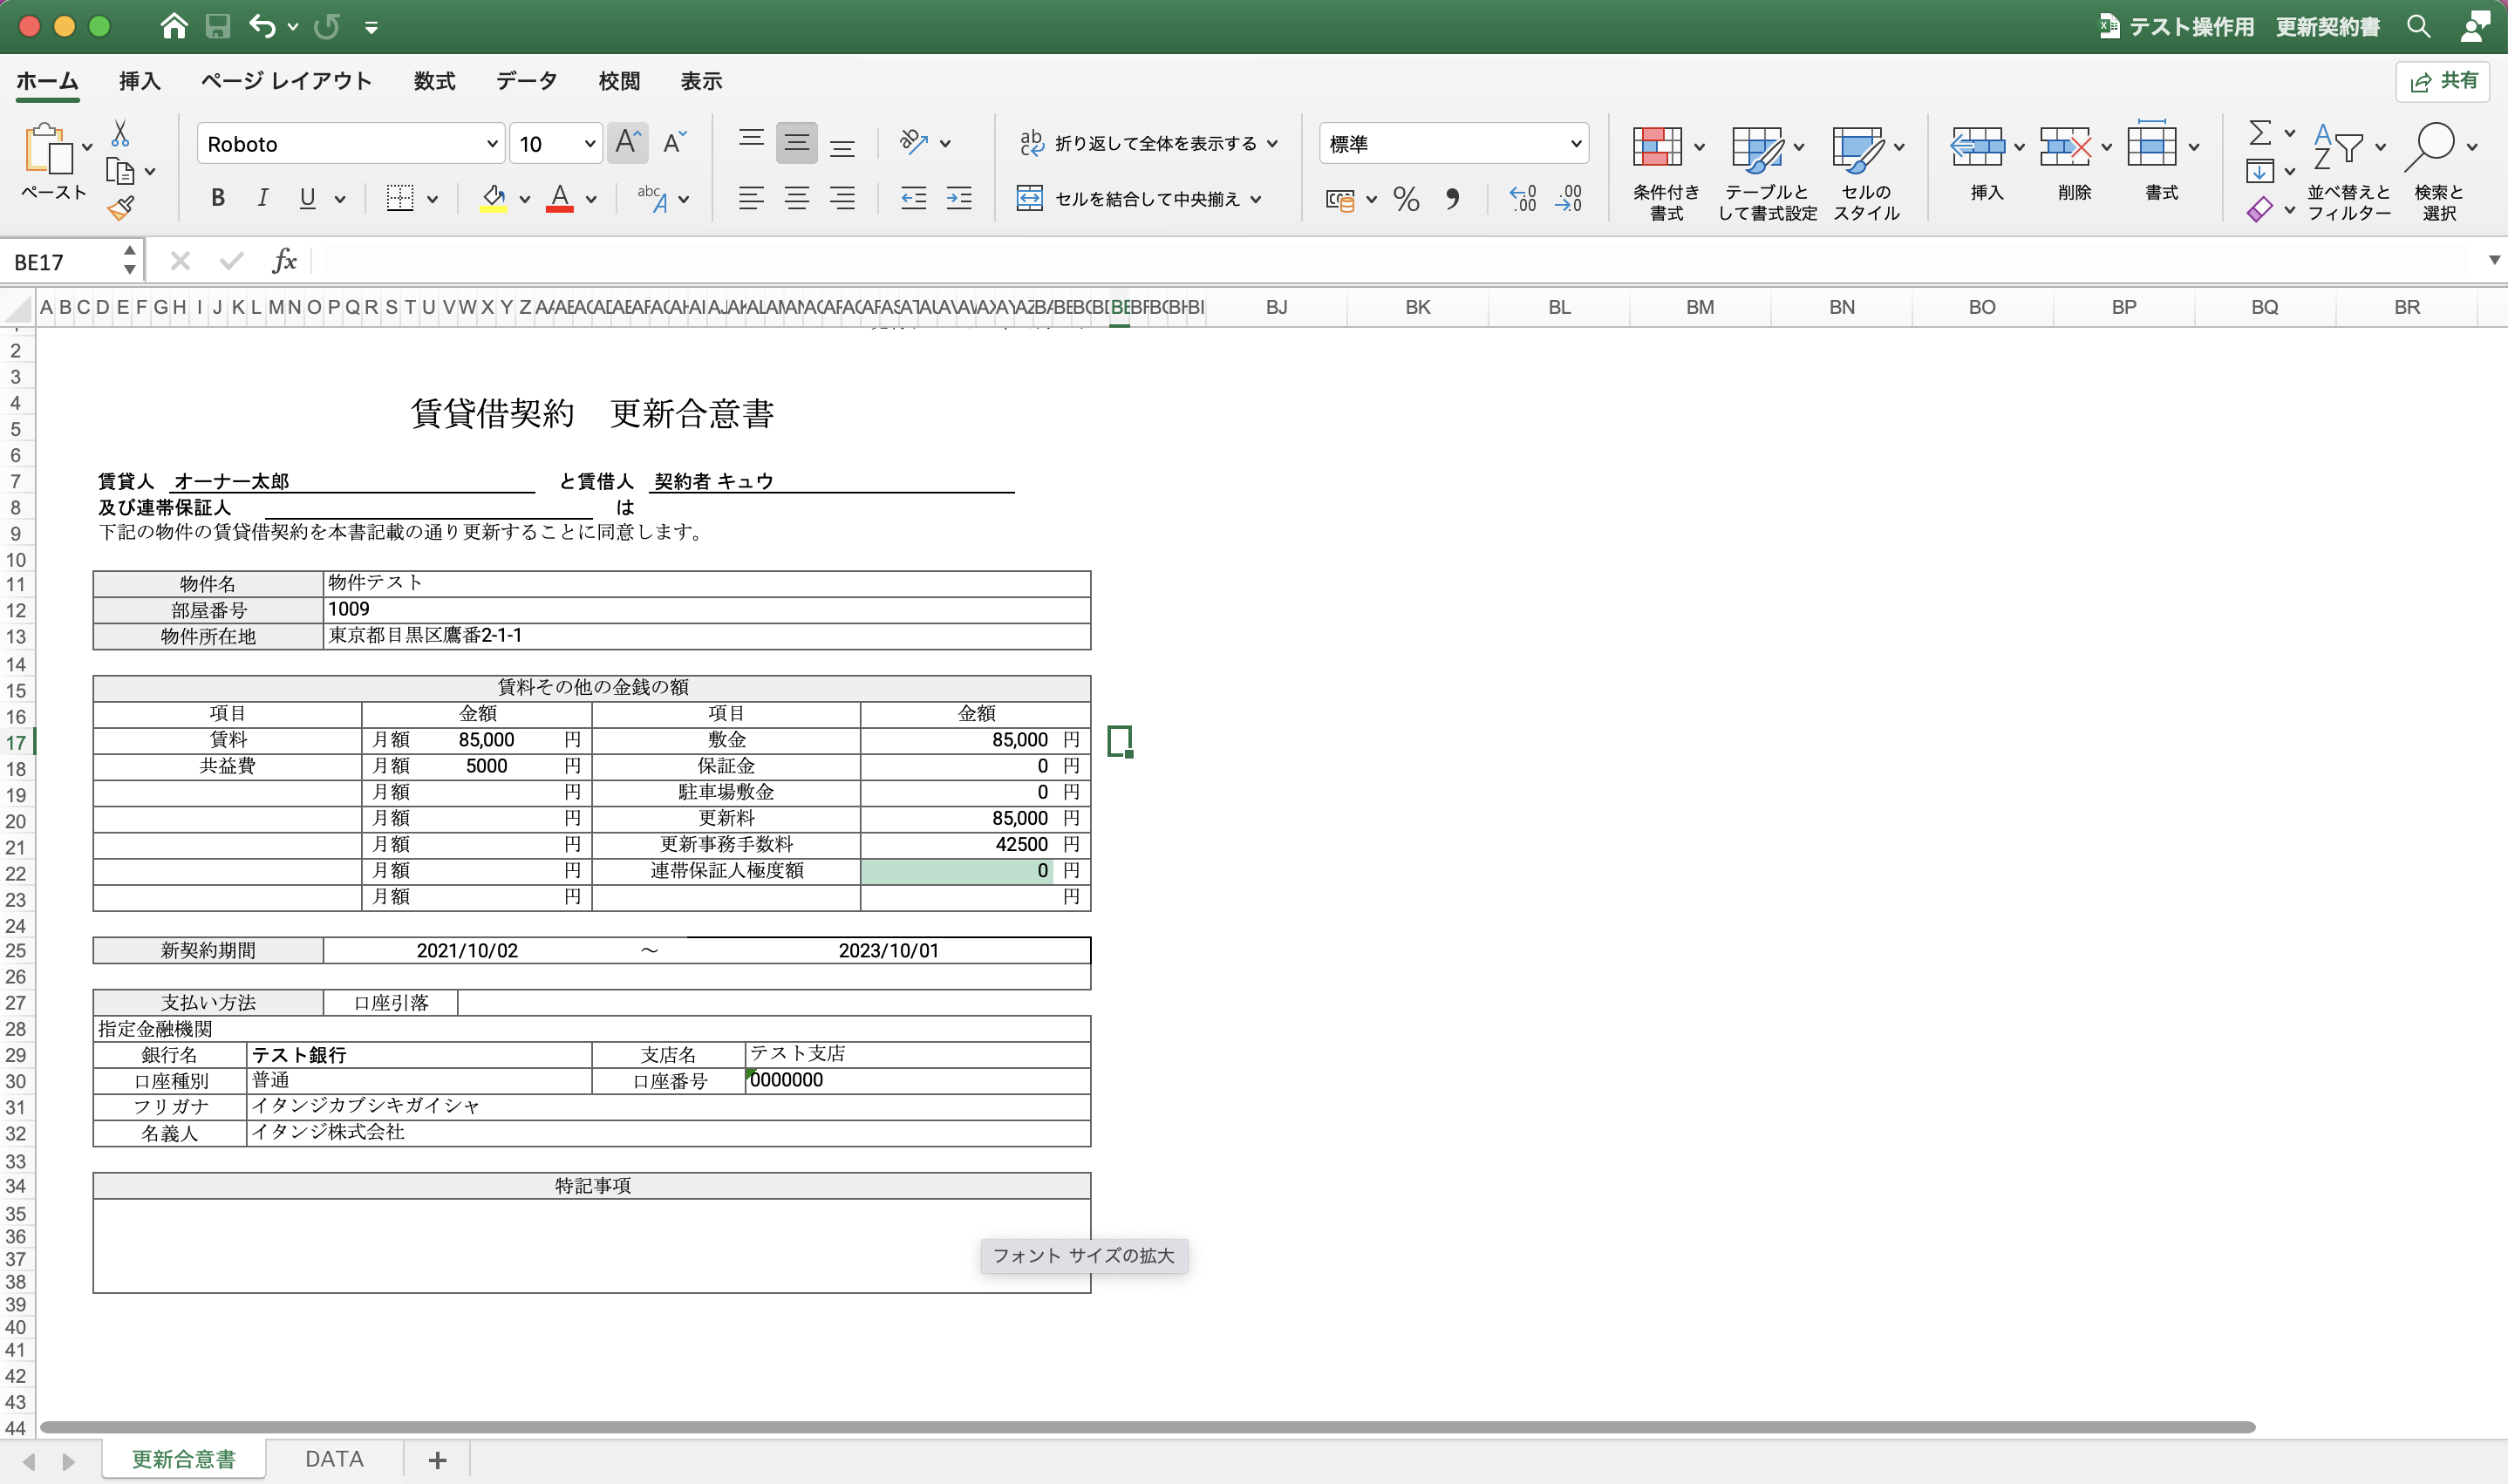Image resolution: width=2508 pixels, height=1484 pixels.
Task: Apply comma style
Action: pos(1452,199)
